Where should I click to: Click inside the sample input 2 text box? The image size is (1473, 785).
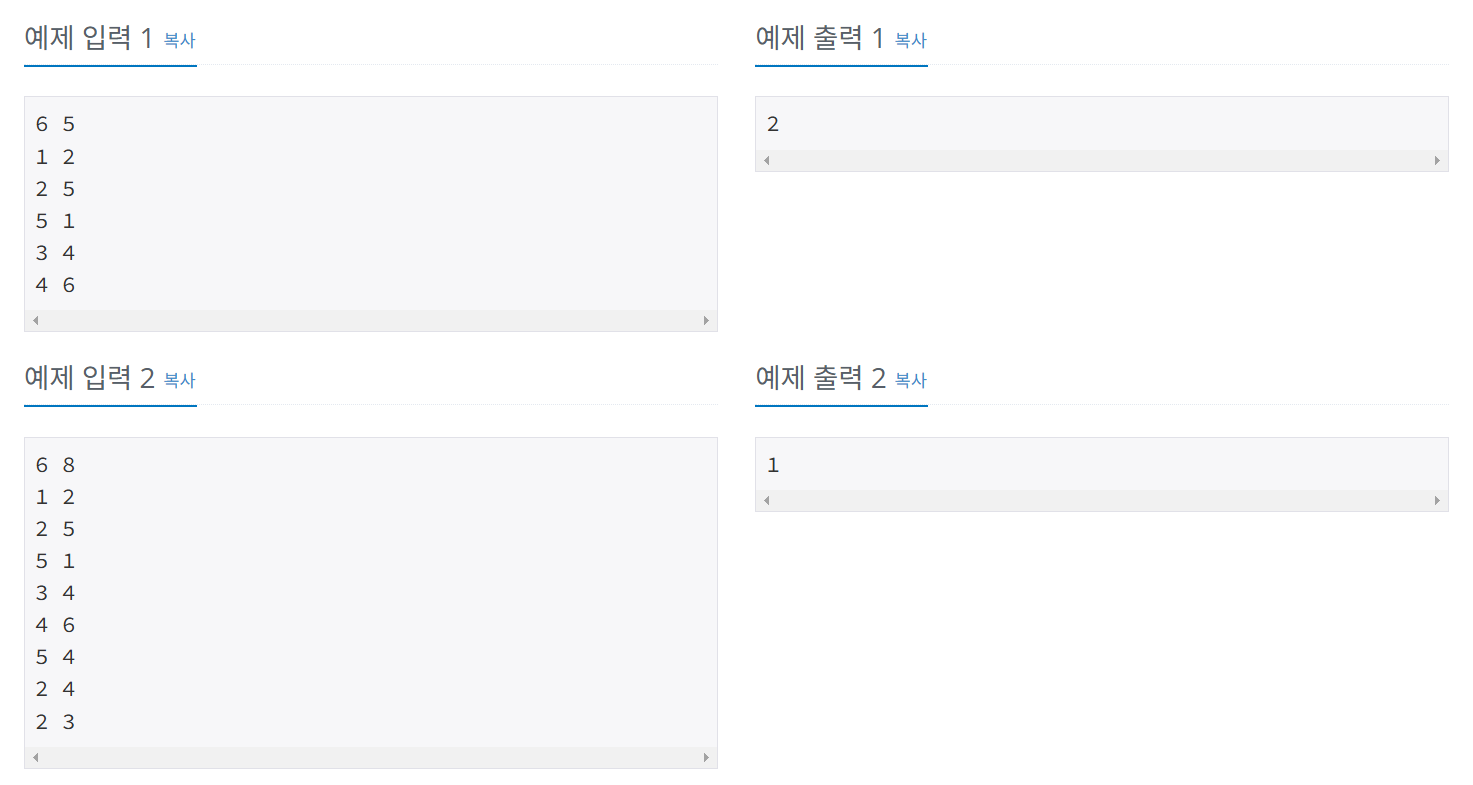(x=370, y=590)
